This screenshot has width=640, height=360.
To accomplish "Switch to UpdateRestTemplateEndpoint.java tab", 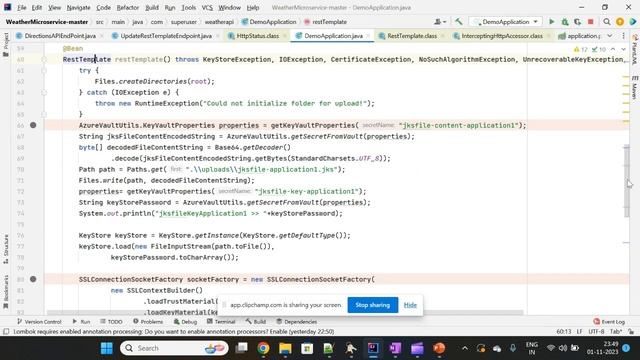I will tap(166, 36).
